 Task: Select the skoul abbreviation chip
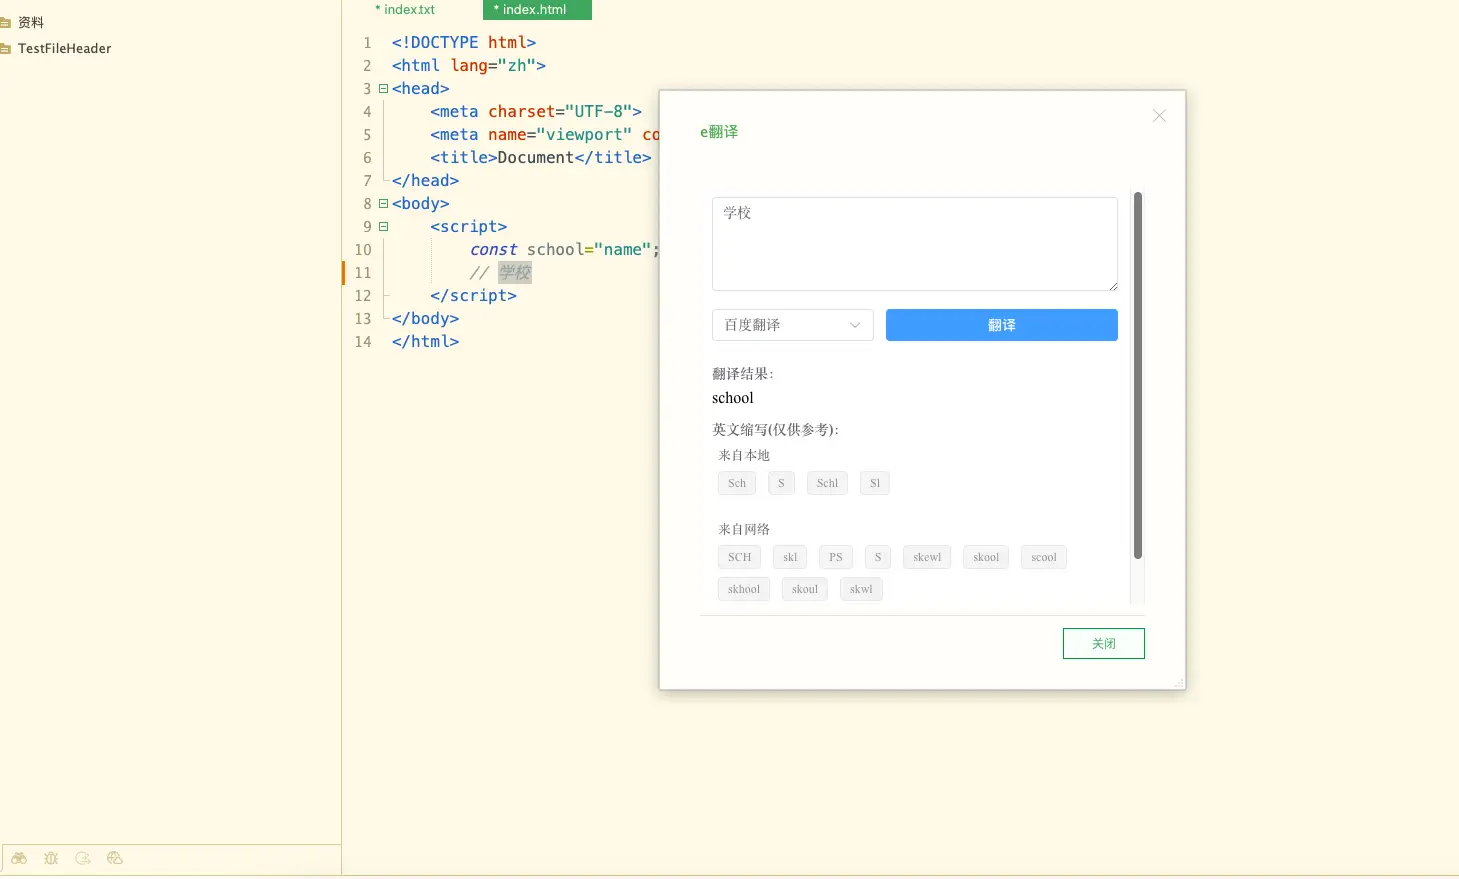[x=805, y=589]
